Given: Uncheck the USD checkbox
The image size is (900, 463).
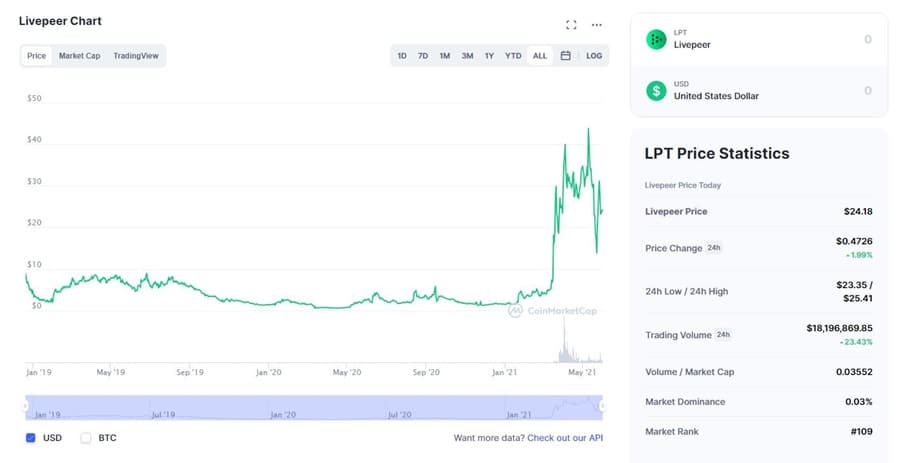Looking at the screenshot, I should tap(30, 438).
